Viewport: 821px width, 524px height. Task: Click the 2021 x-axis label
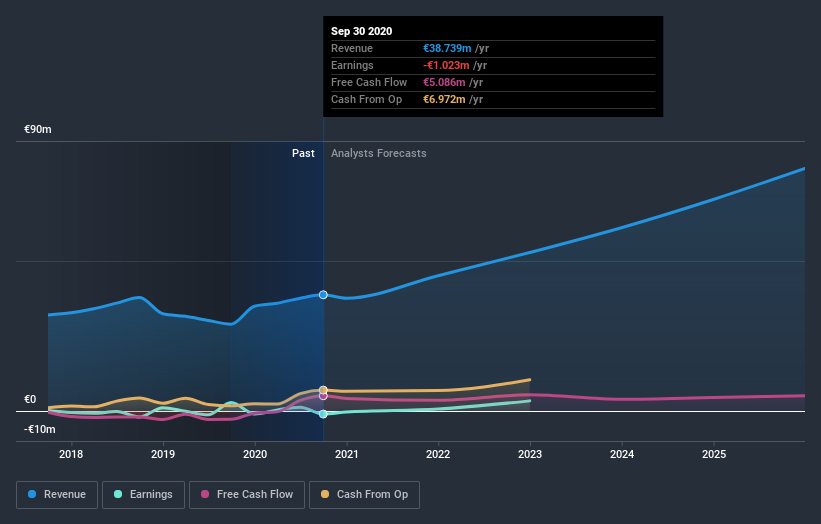click(x=347, y=454)
